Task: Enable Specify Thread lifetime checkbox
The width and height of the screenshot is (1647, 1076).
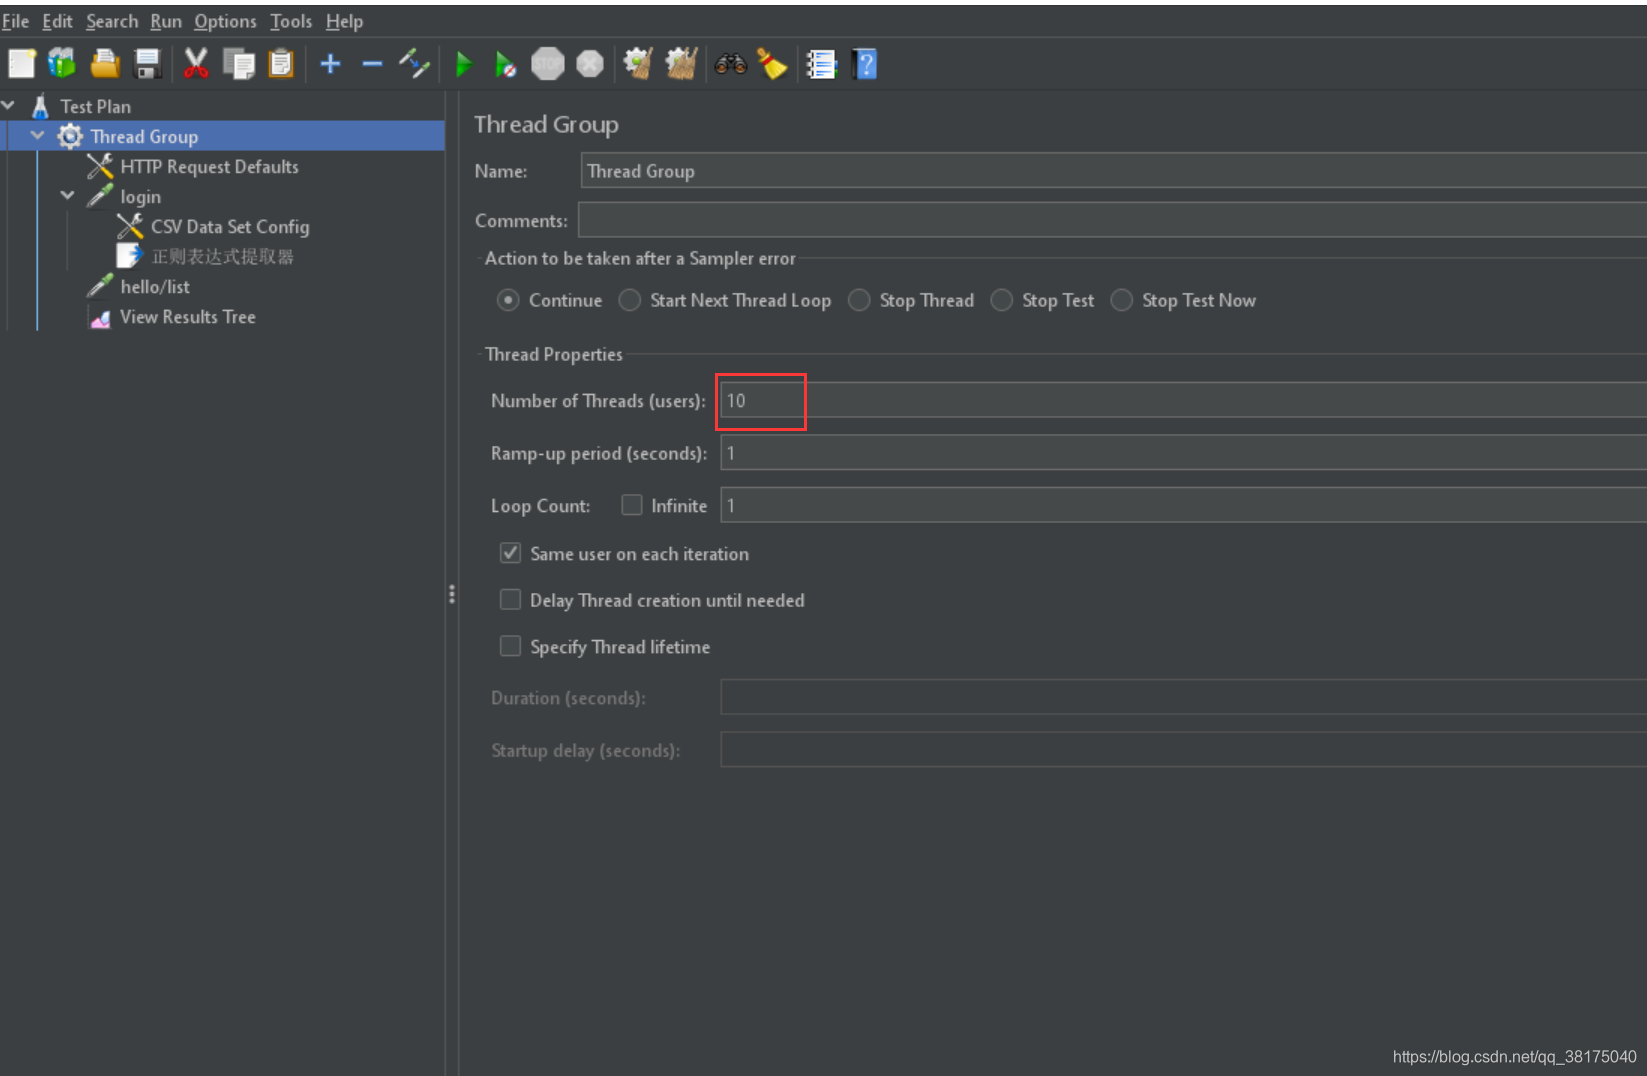Action: (510, 646)
